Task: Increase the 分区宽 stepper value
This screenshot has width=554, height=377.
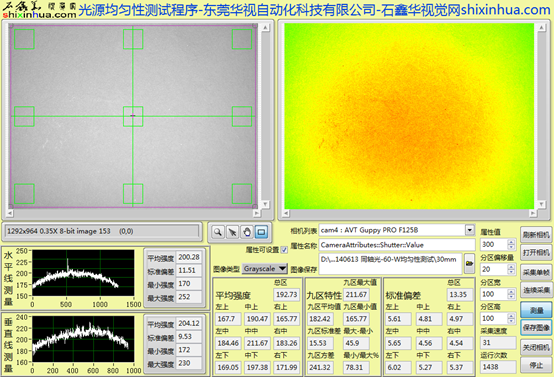Action: pyautogui.click(x=511, y=291)
